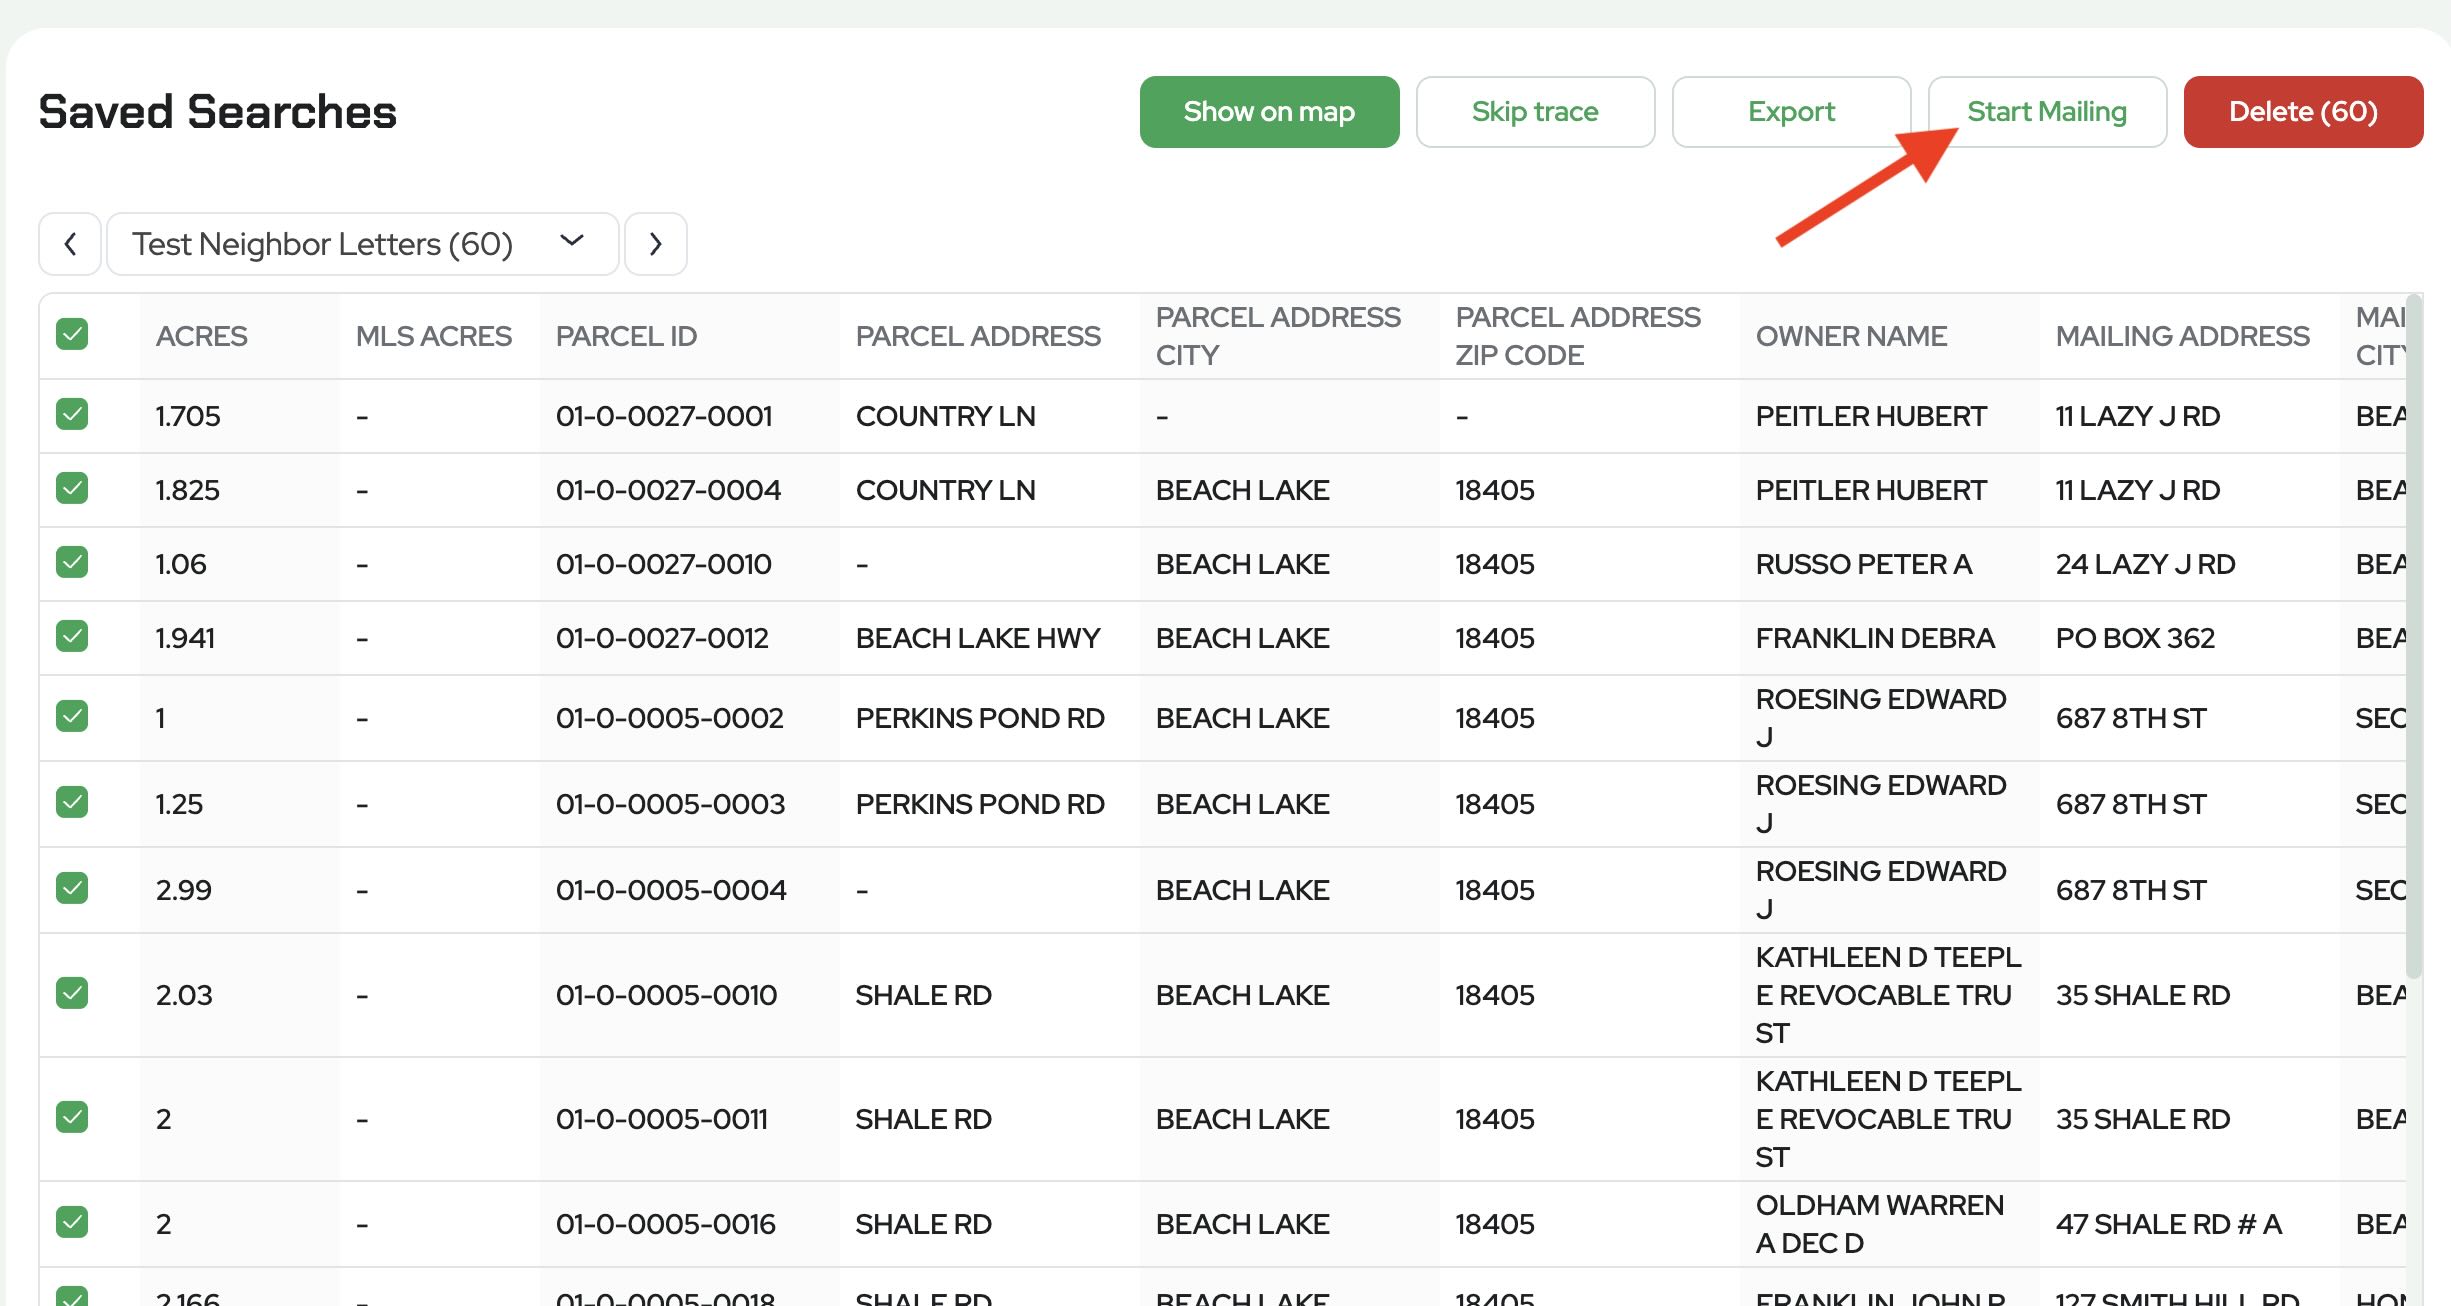This screenshot has width=2451, height=1306.
Task: Sort by the ACRES column header
Action: [201, 336]
